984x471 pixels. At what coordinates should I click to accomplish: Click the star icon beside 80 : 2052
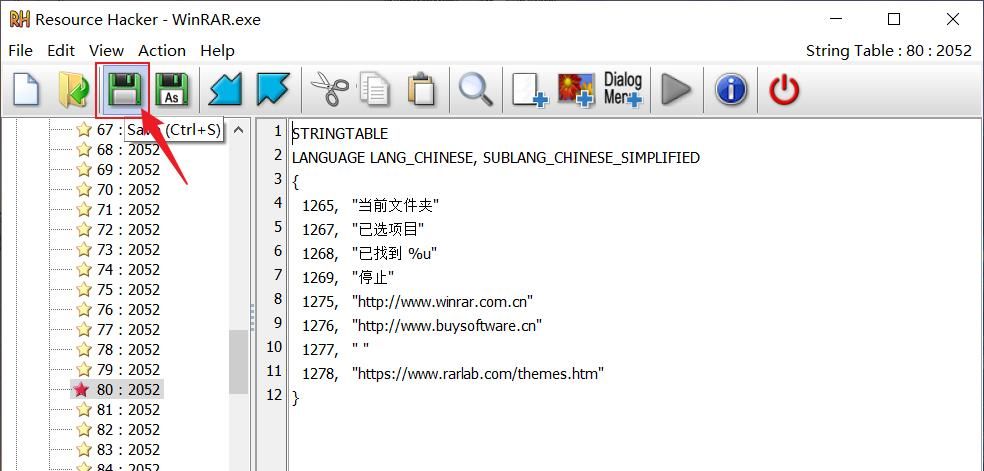click(x=82, y=389)
